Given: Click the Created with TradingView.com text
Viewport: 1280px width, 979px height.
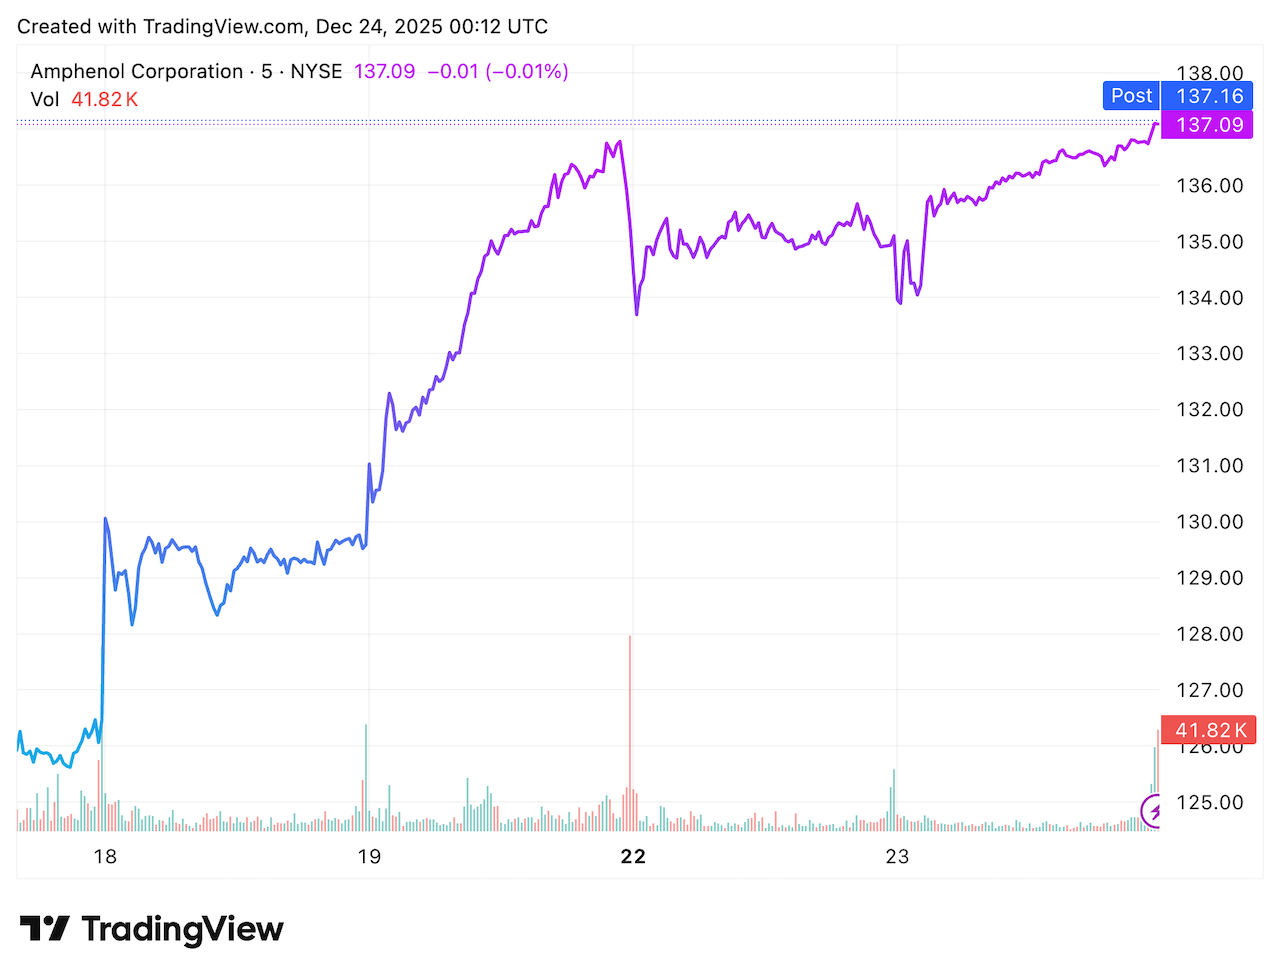Looking at the screenshot, I should tap(282, 27).
